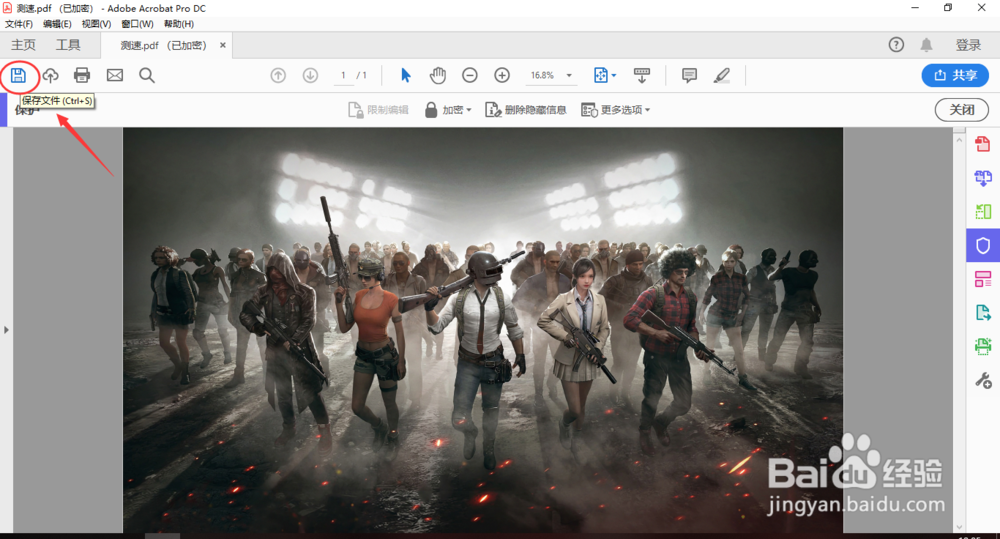Click the 登录 sign-in link
This screenshot has width=1000, height=539.
click(968, 45)
